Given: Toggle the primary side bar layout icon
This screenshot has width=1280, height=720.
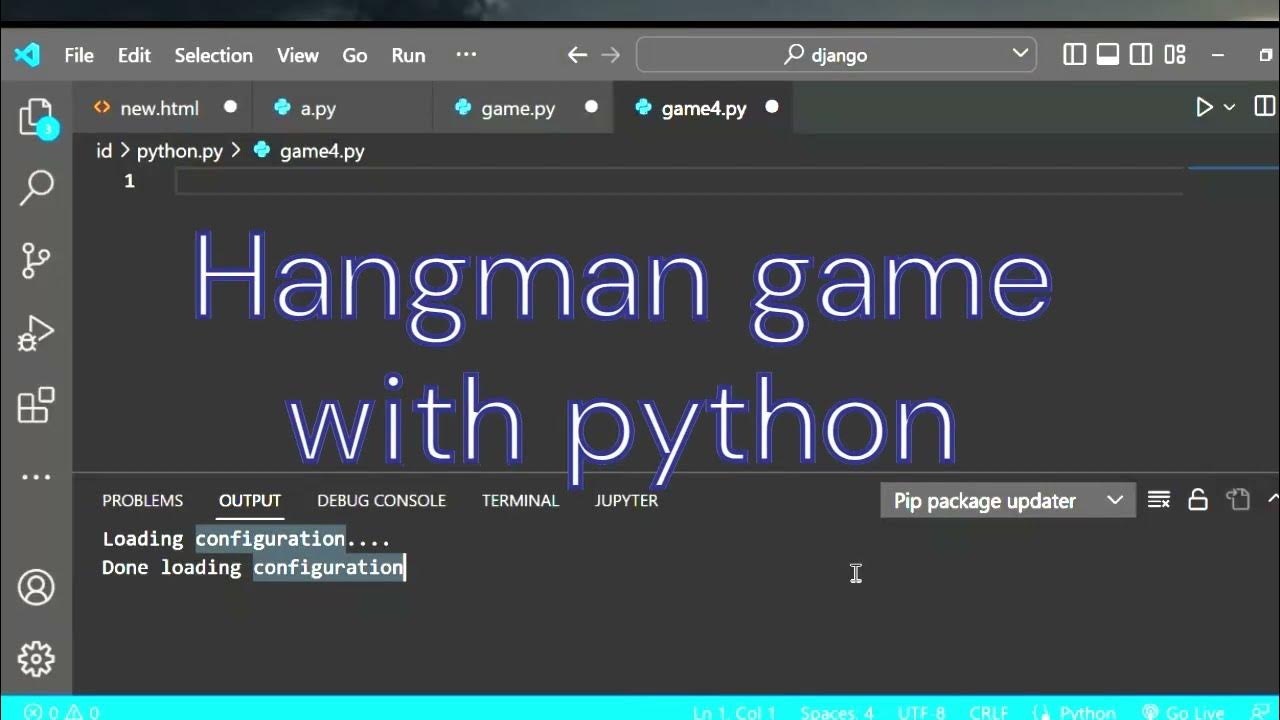Looking at the screenshot, I should tap(1075, 55).
